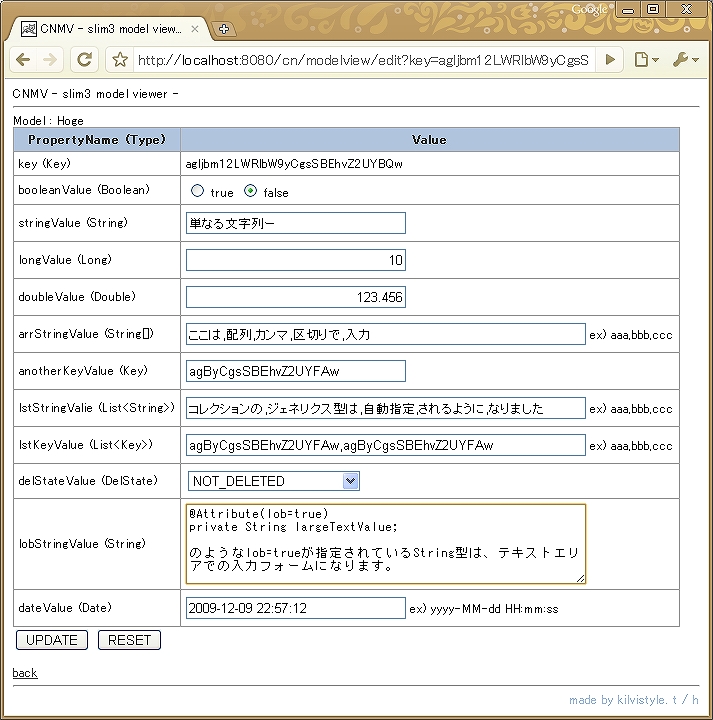Click the 'arrStringValue (String[])' label
713x720 pixels.
pyautogui.click(x=86, y=334)
